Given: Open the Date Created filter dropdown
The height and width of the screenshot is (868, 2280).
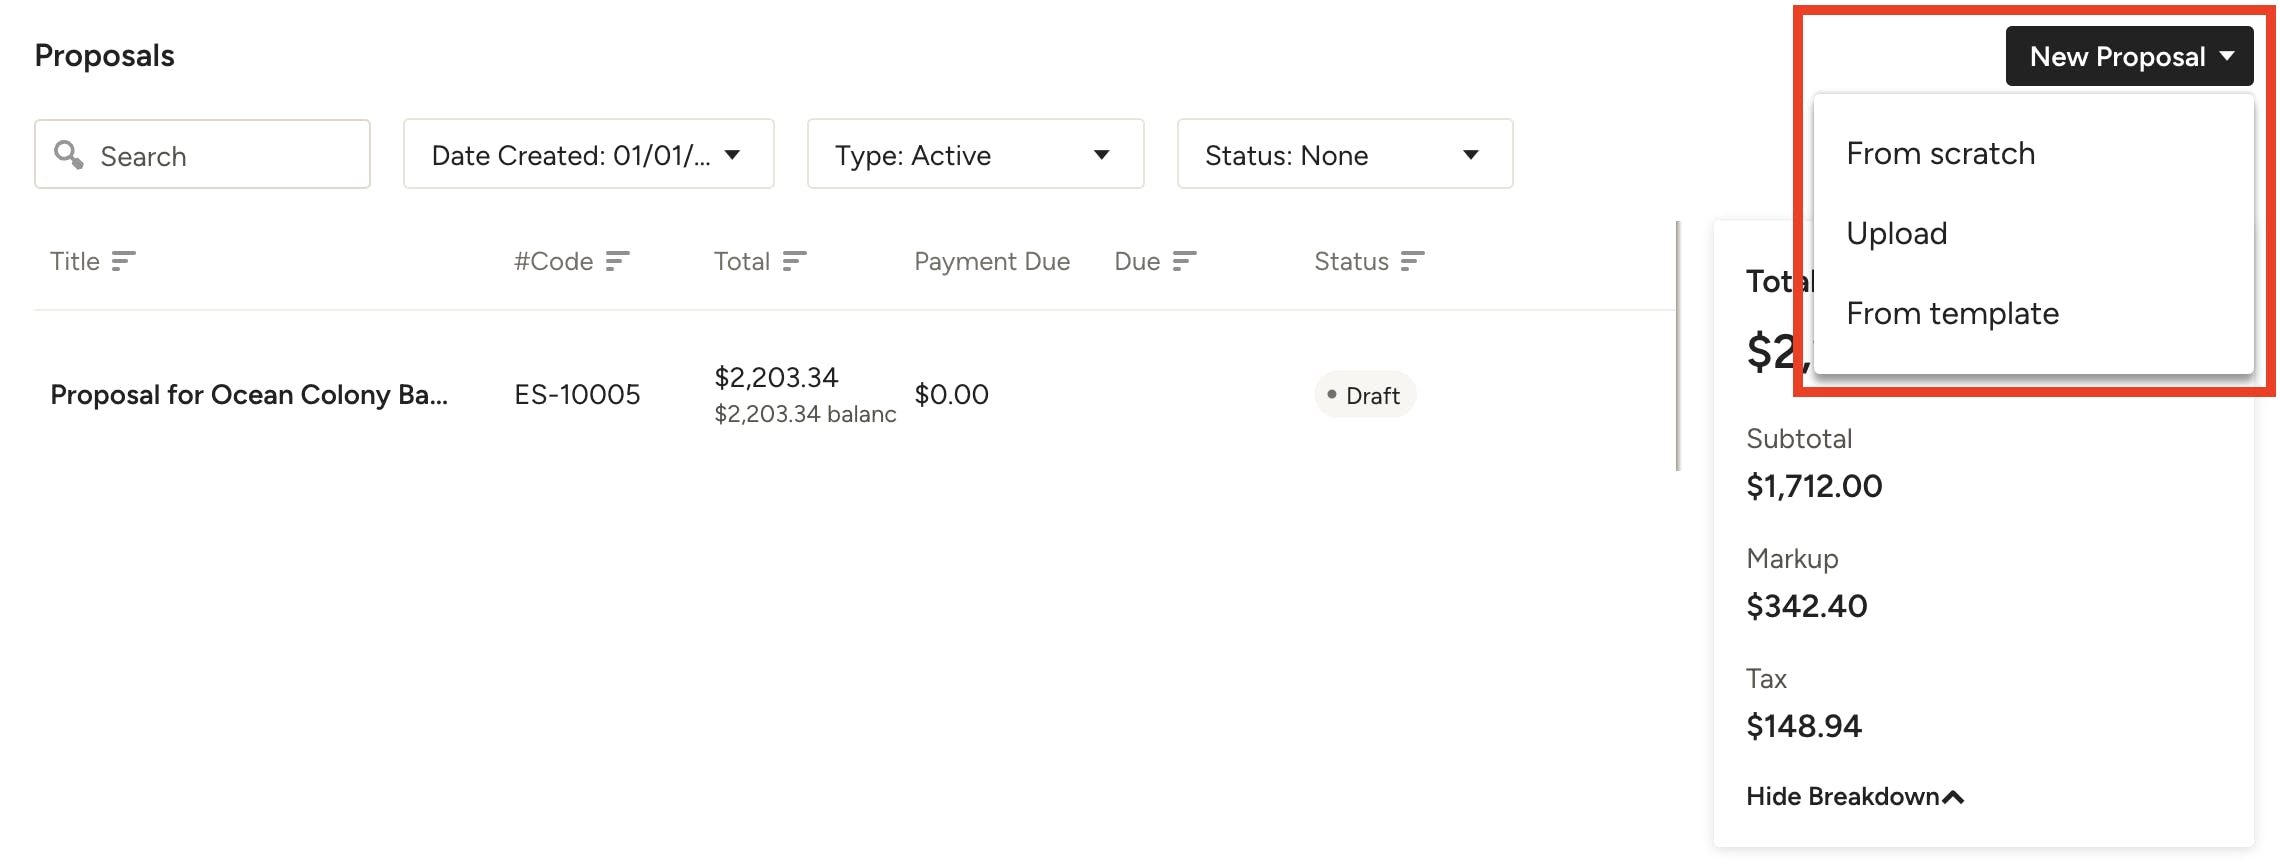Looking at the screenshot, I should tap(588, 154).
